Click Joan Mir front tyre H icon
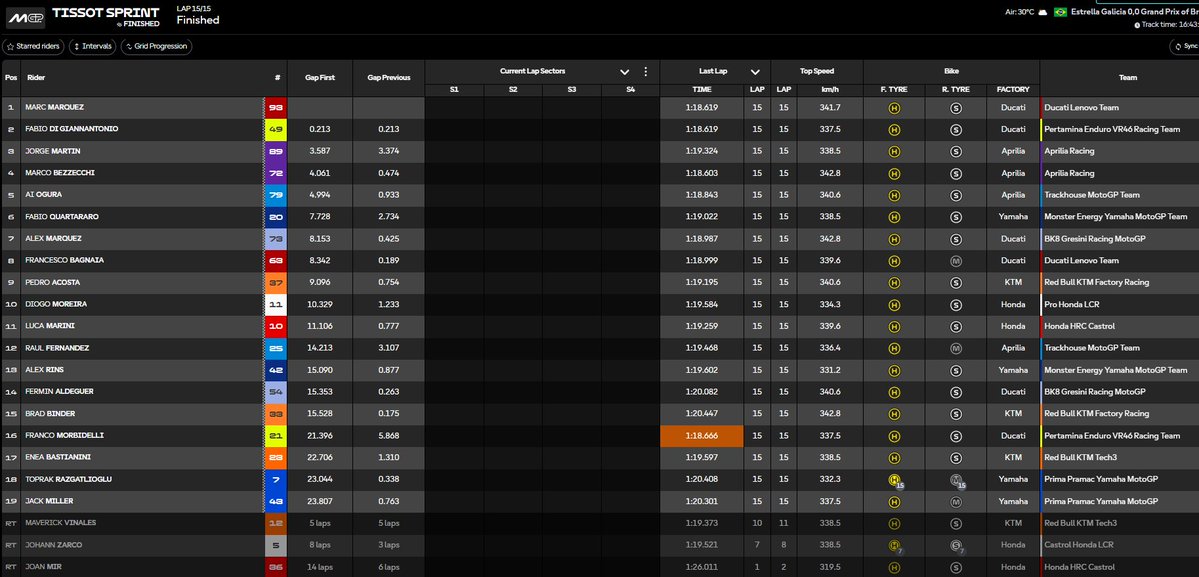Image resolution: width=1199 pixels, height=577 pixels. tap(894, 567)
